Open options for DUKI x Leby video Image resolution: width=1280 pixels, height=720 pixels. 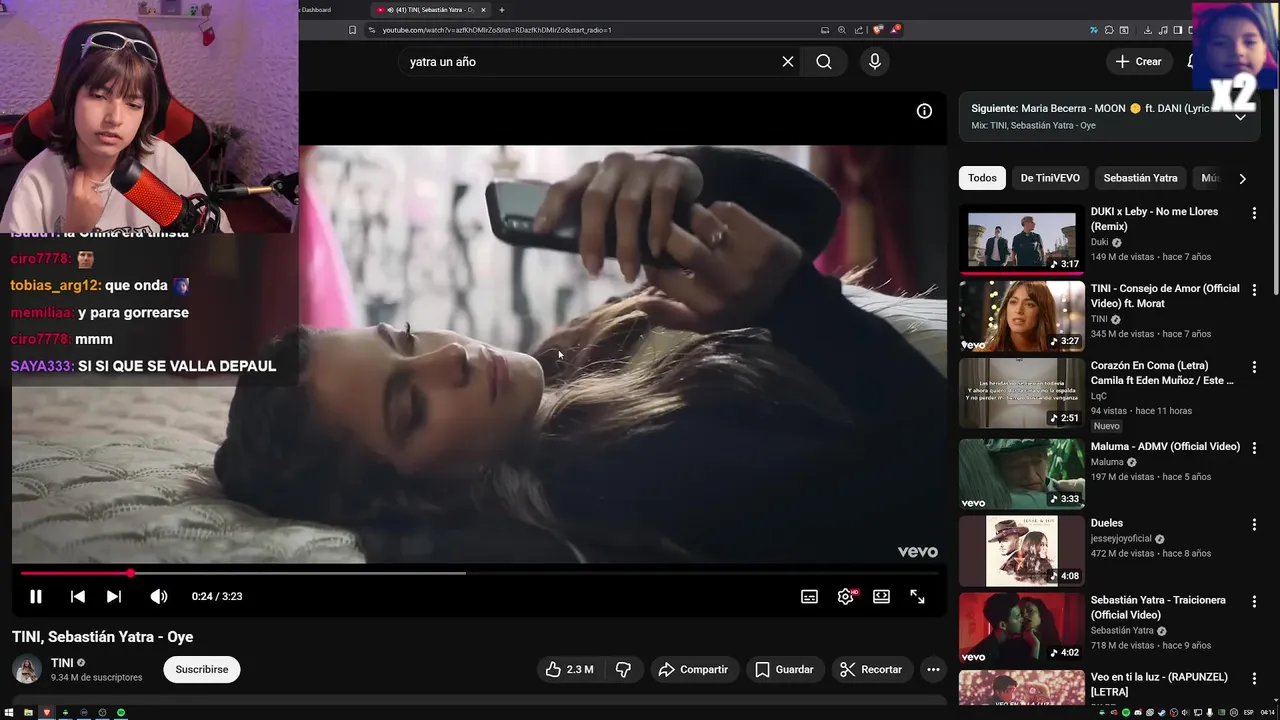[1254, 213]
